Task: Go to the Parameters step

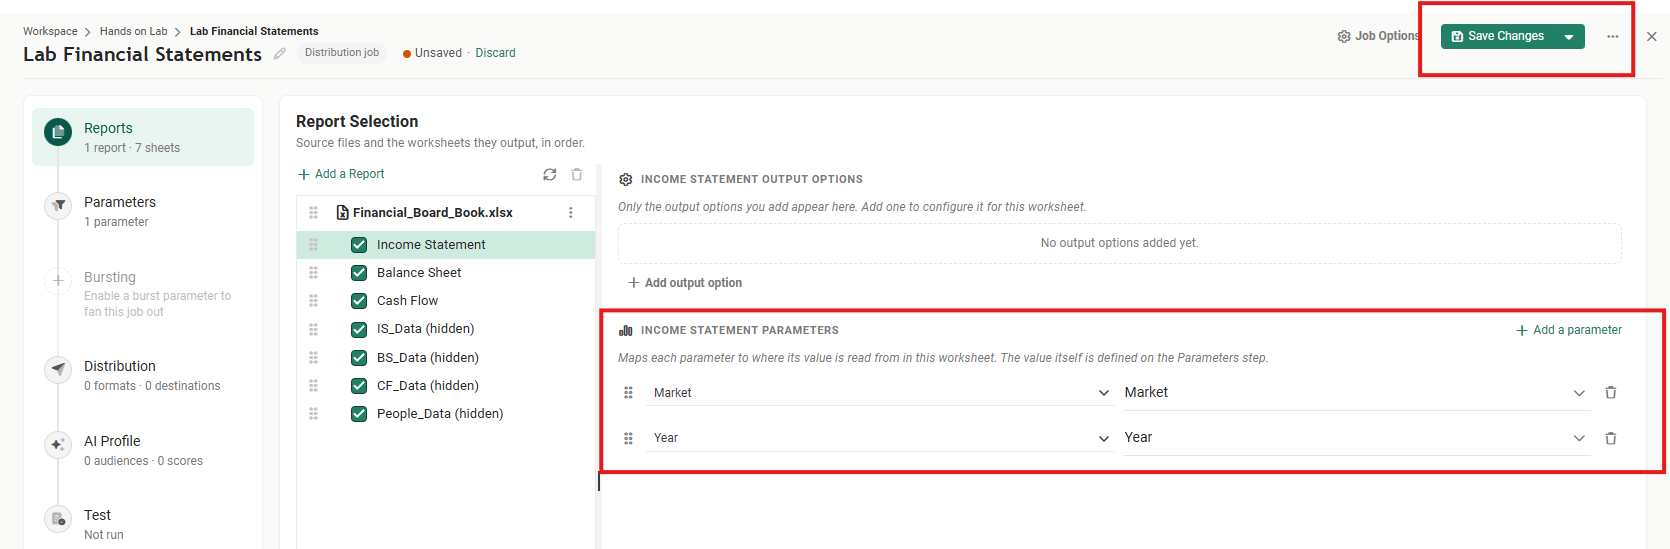Action: pos(143,211)
